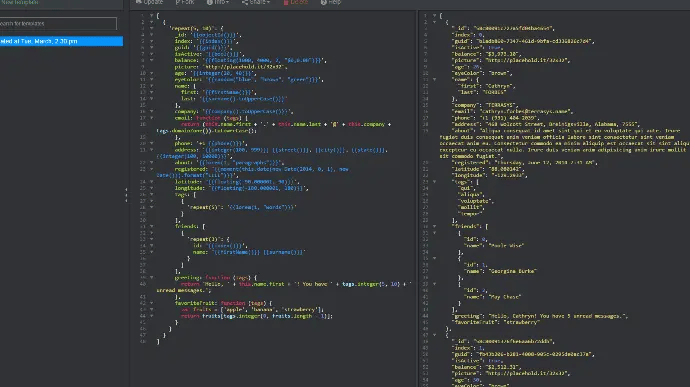
Task: Click the fruits array 'apple' line
Action: [x=253, y=310]
